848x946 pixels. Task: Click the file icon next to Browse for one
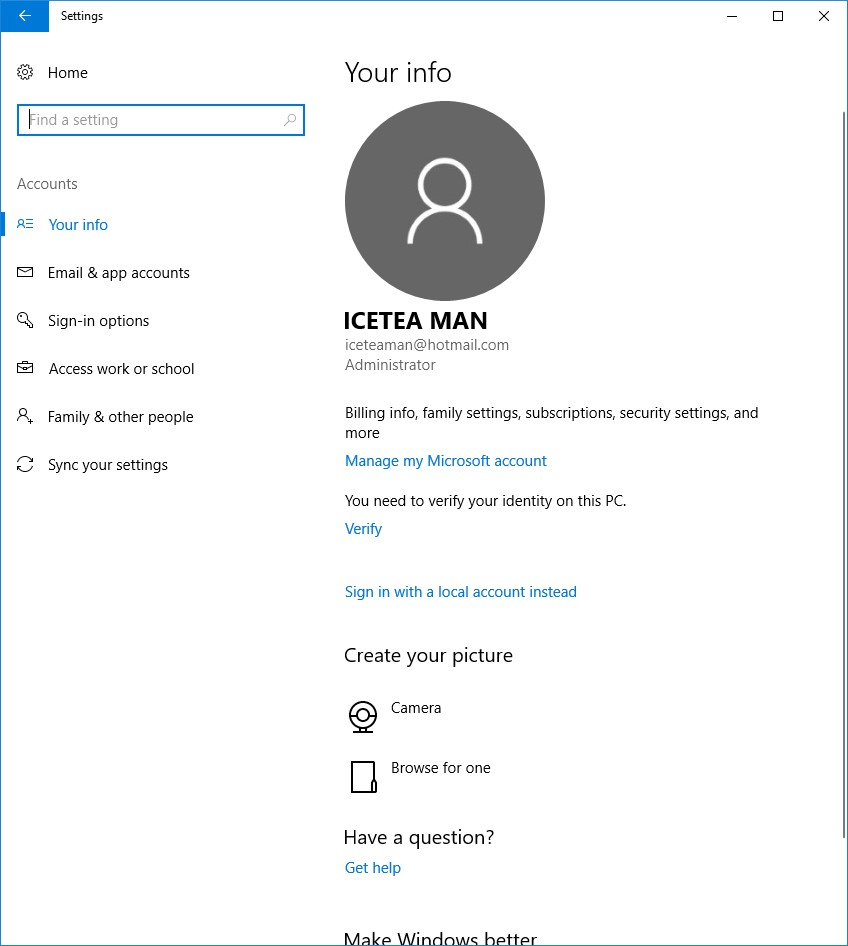[x=363, y=777]
